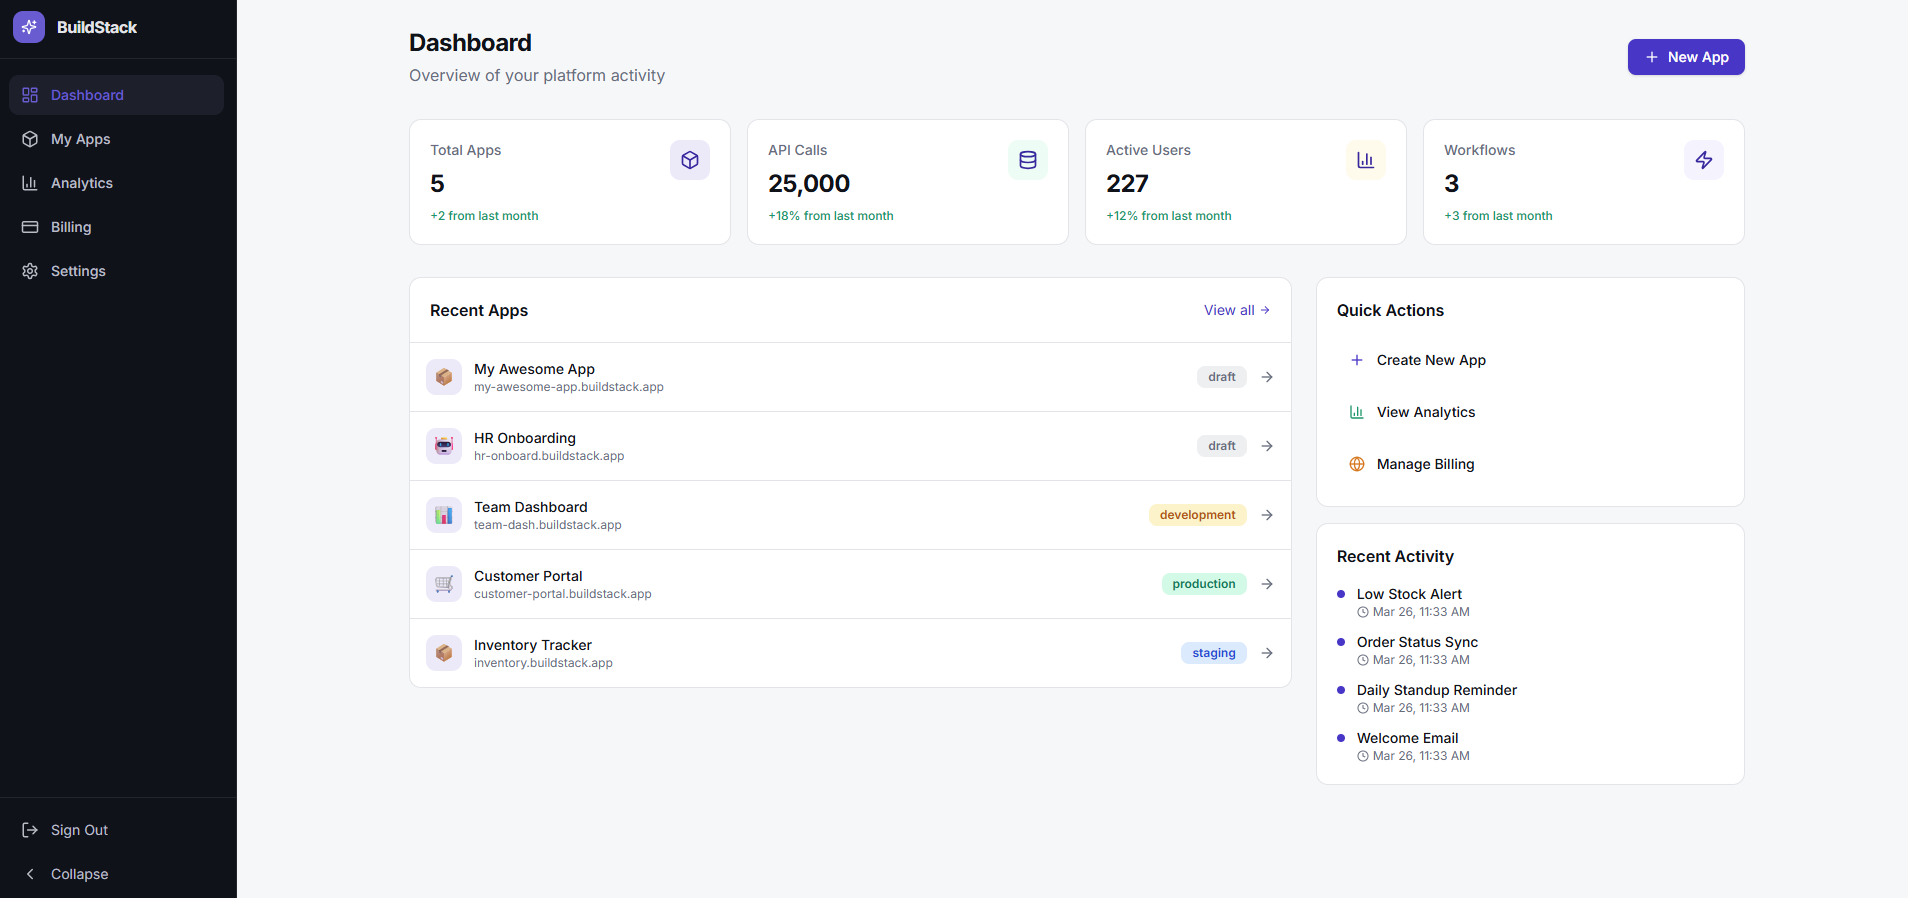This screenshot has height=898, width=1908.
Task: Open the Low Stock Alert activity
Action: click(x=1409, y=594)
